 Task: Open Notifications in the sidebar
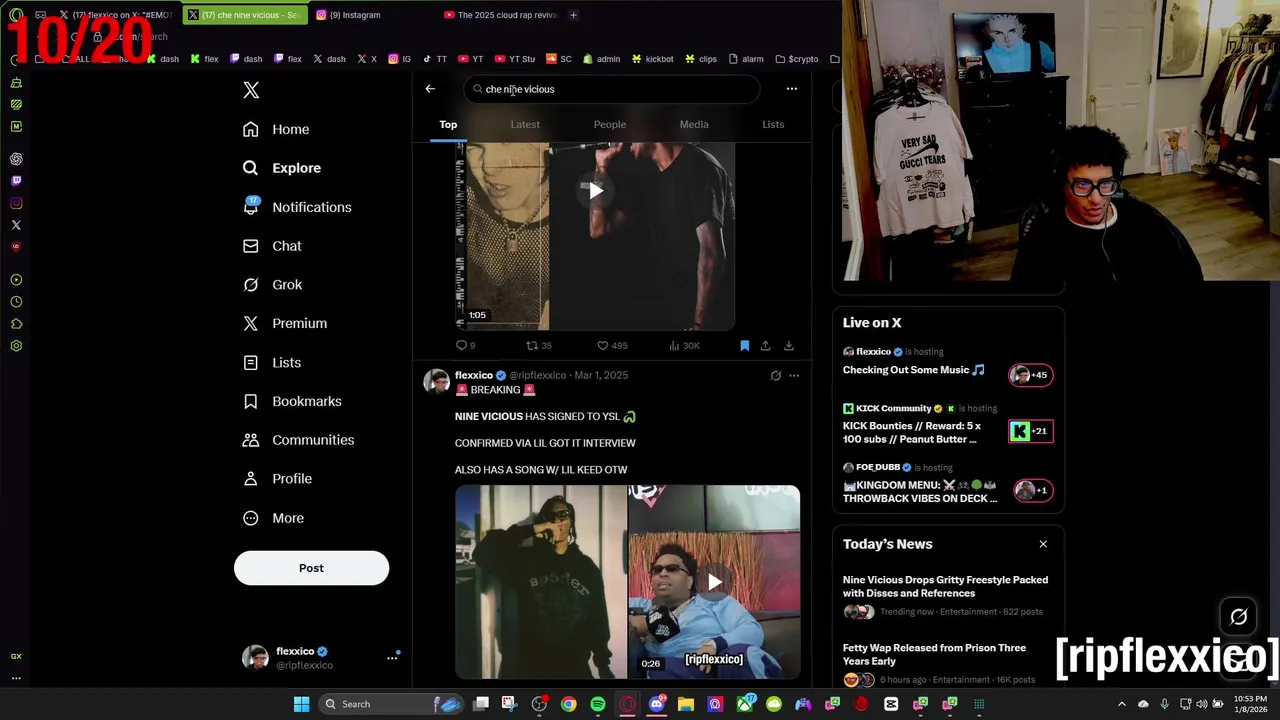click(298, 207)
